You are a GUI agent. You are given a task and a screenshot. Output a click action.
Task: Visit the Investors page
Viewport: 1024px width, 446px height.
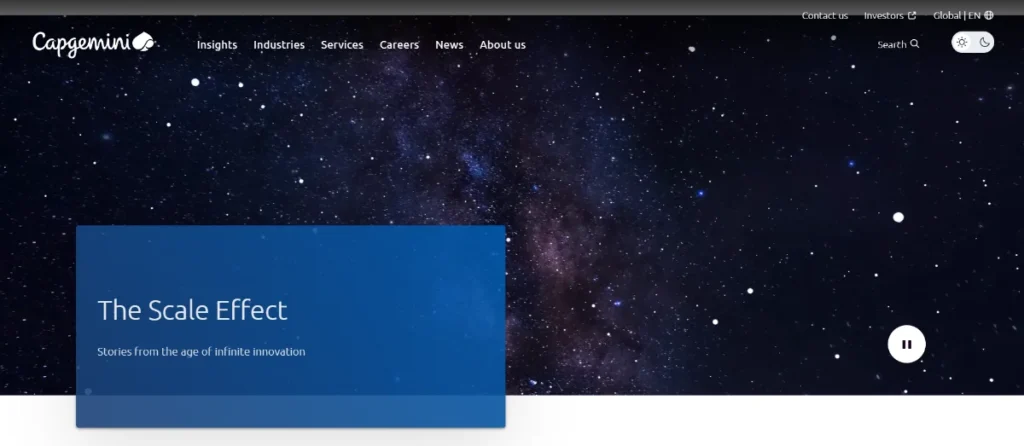click(x=883, y=15)
